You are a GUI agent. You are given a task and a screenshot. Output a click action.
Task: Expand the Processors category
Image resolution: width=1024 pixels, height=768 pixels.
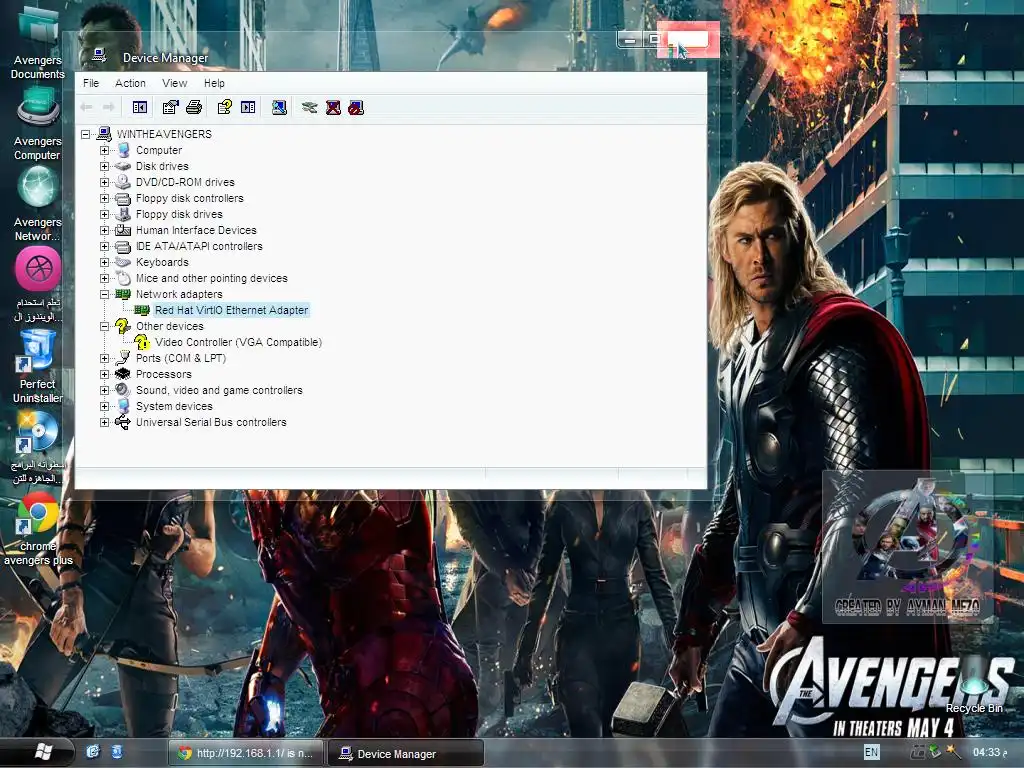[x=104, y=374]
